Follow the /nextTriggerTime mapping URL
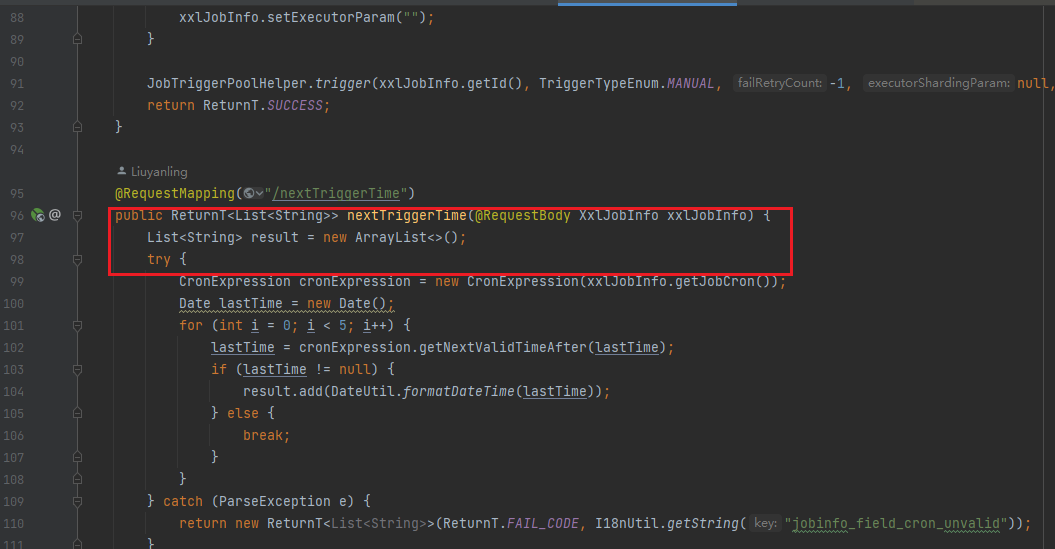 coord(336,194)
